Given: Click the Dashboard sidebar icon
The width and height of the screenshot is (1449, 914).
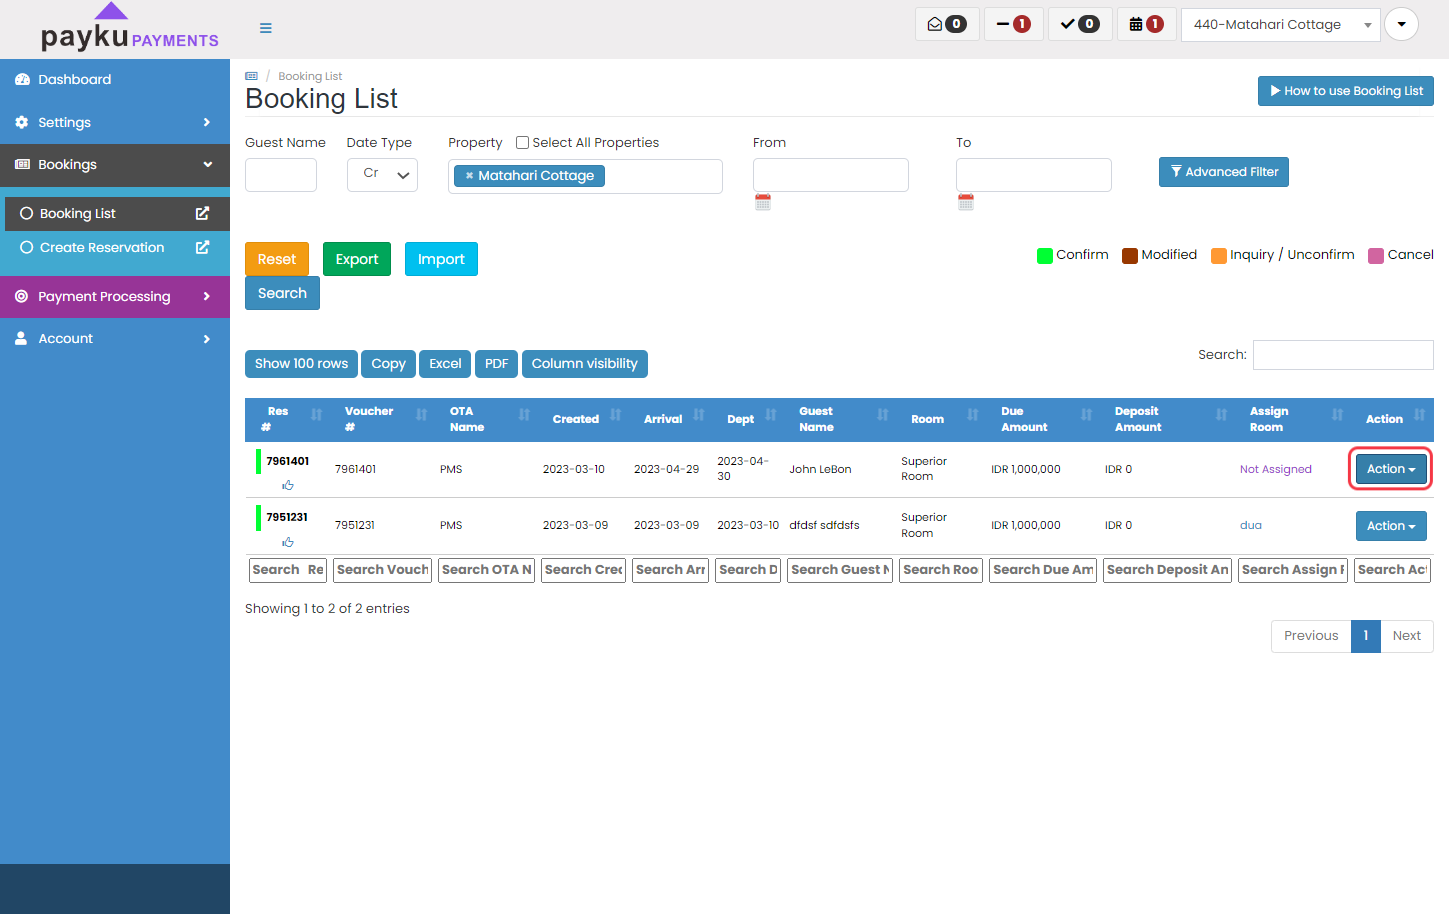Looking at the screenshot, I should coord(22,79).
